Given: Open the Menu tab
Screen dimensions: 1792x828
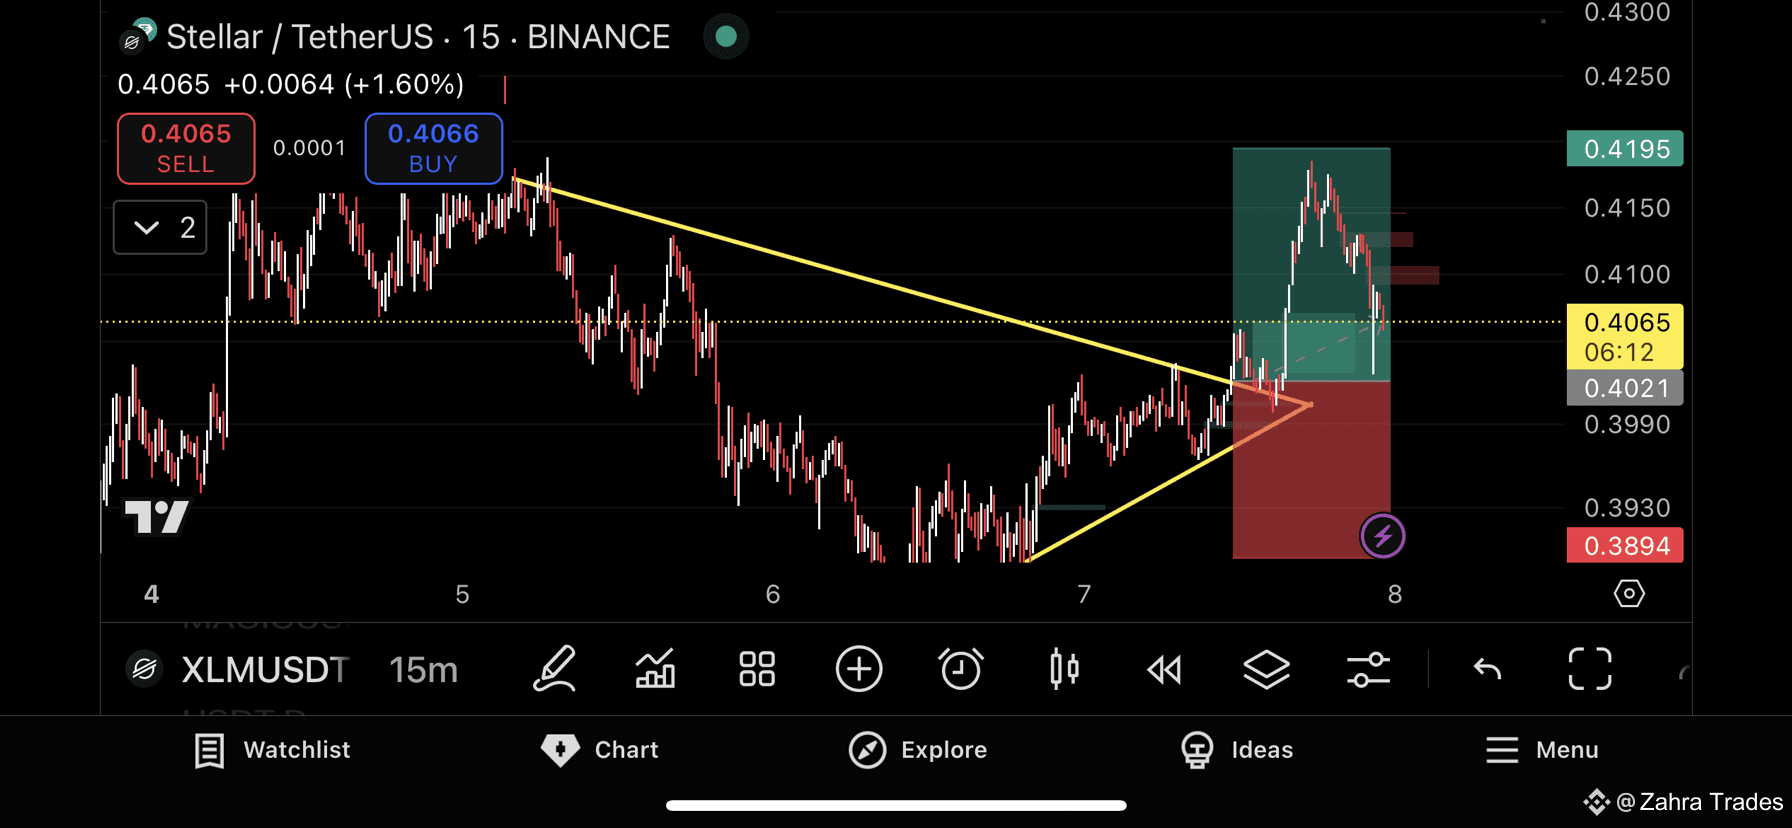Looking at the screenshot, I should (x=1542, y=750).
